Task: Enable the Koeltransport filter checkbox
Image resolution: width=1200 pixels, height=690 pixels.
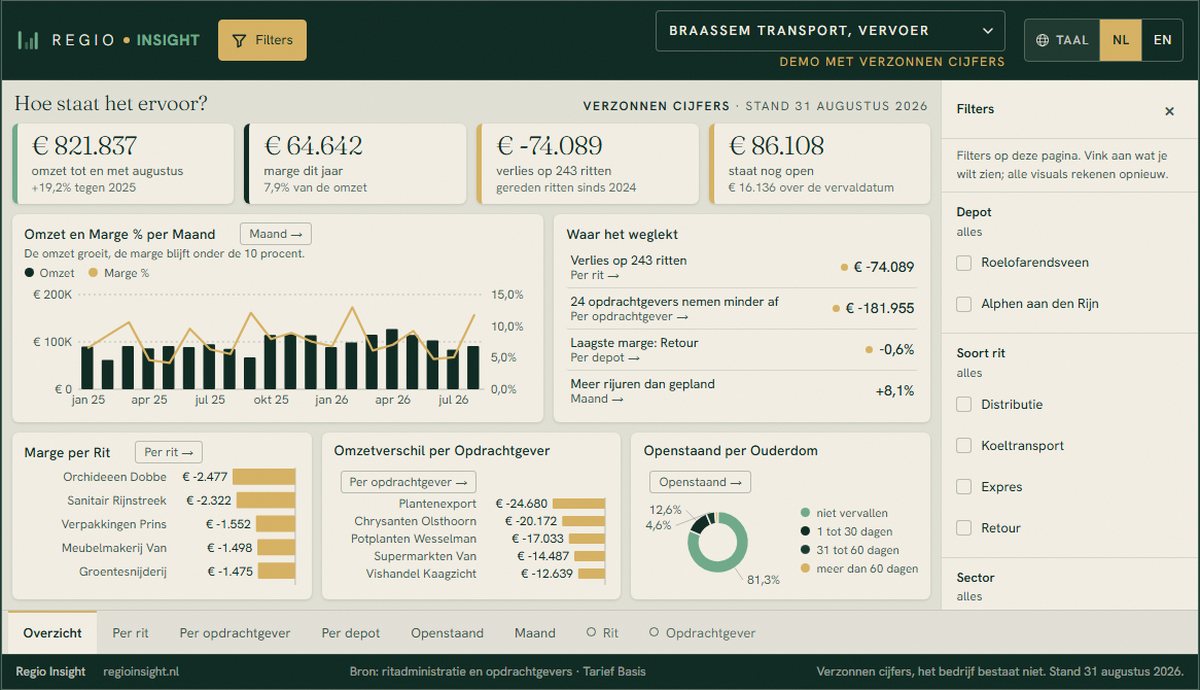Action: pyautogui.click(x=964, y=446)
